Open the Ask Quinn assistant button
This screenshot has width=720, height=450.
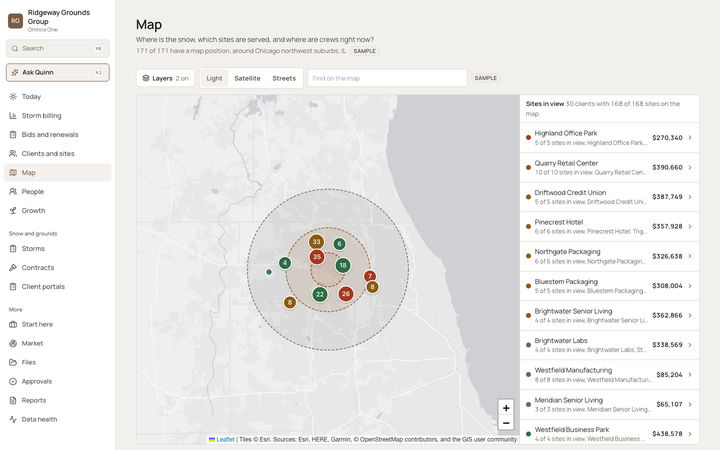coord(58,72)
